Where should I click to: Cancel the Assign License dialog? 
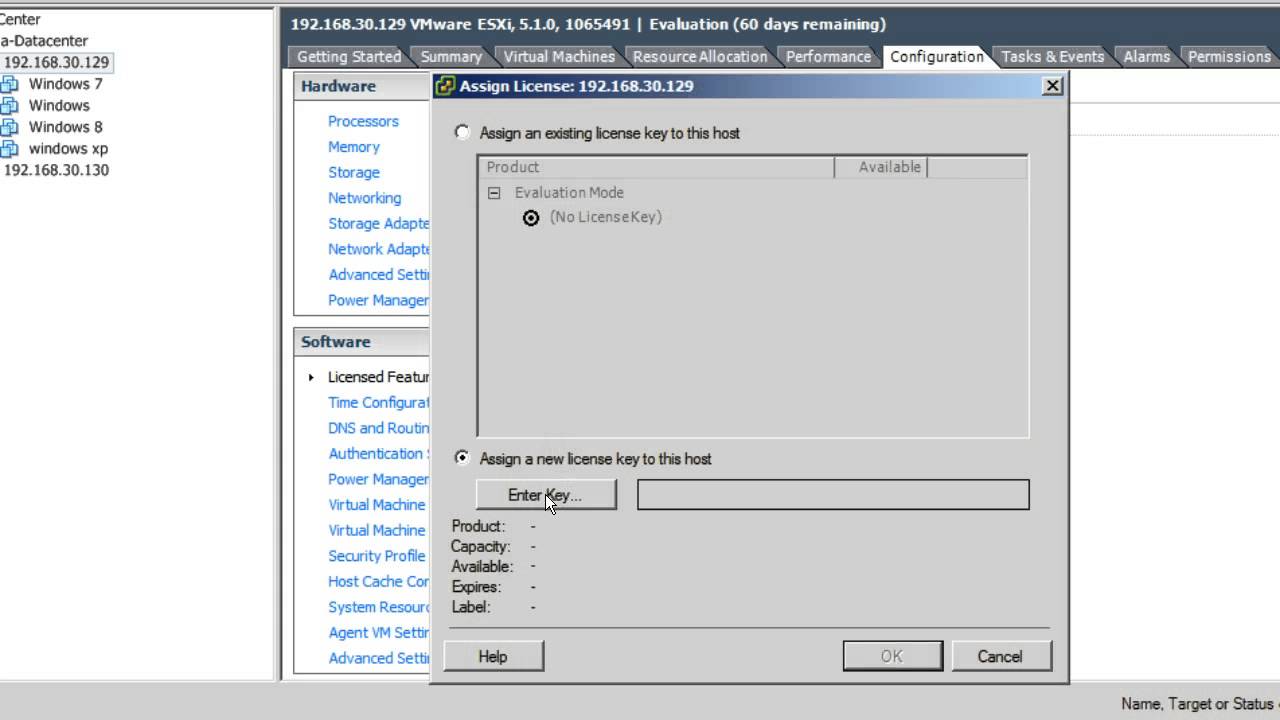coord(1000,657)
